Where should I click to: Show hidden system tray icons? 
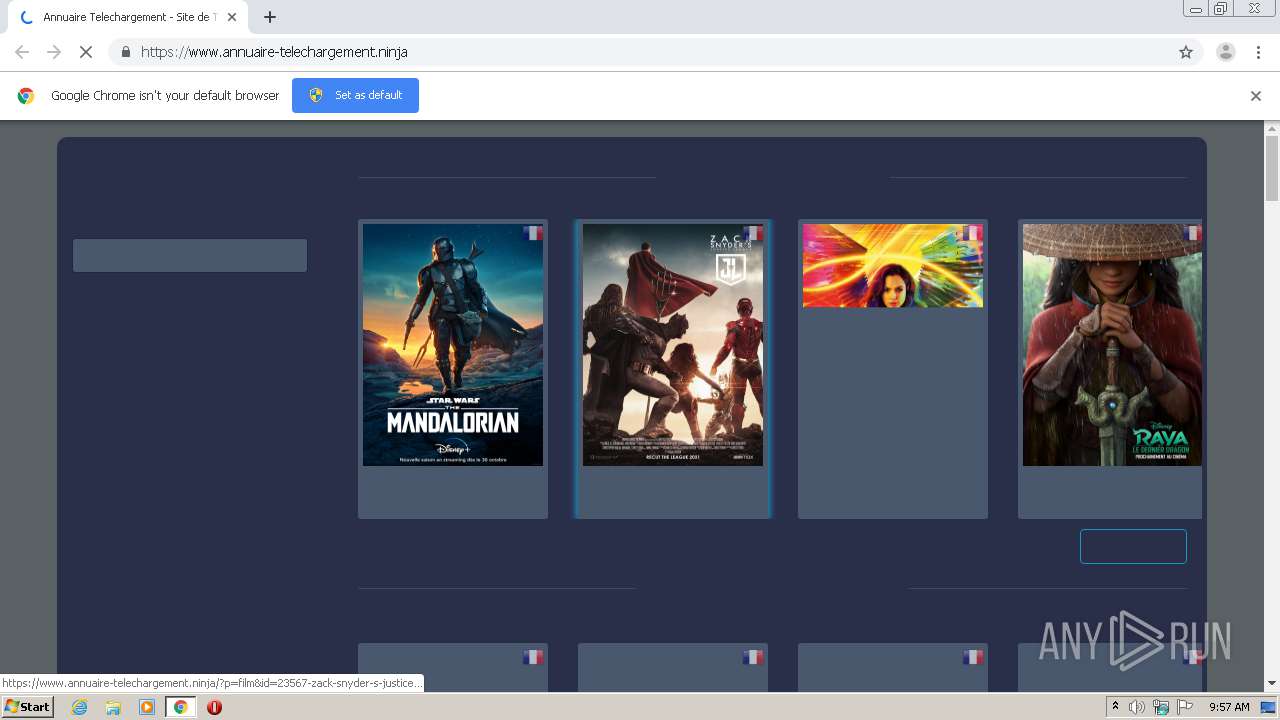(1115, 706)
